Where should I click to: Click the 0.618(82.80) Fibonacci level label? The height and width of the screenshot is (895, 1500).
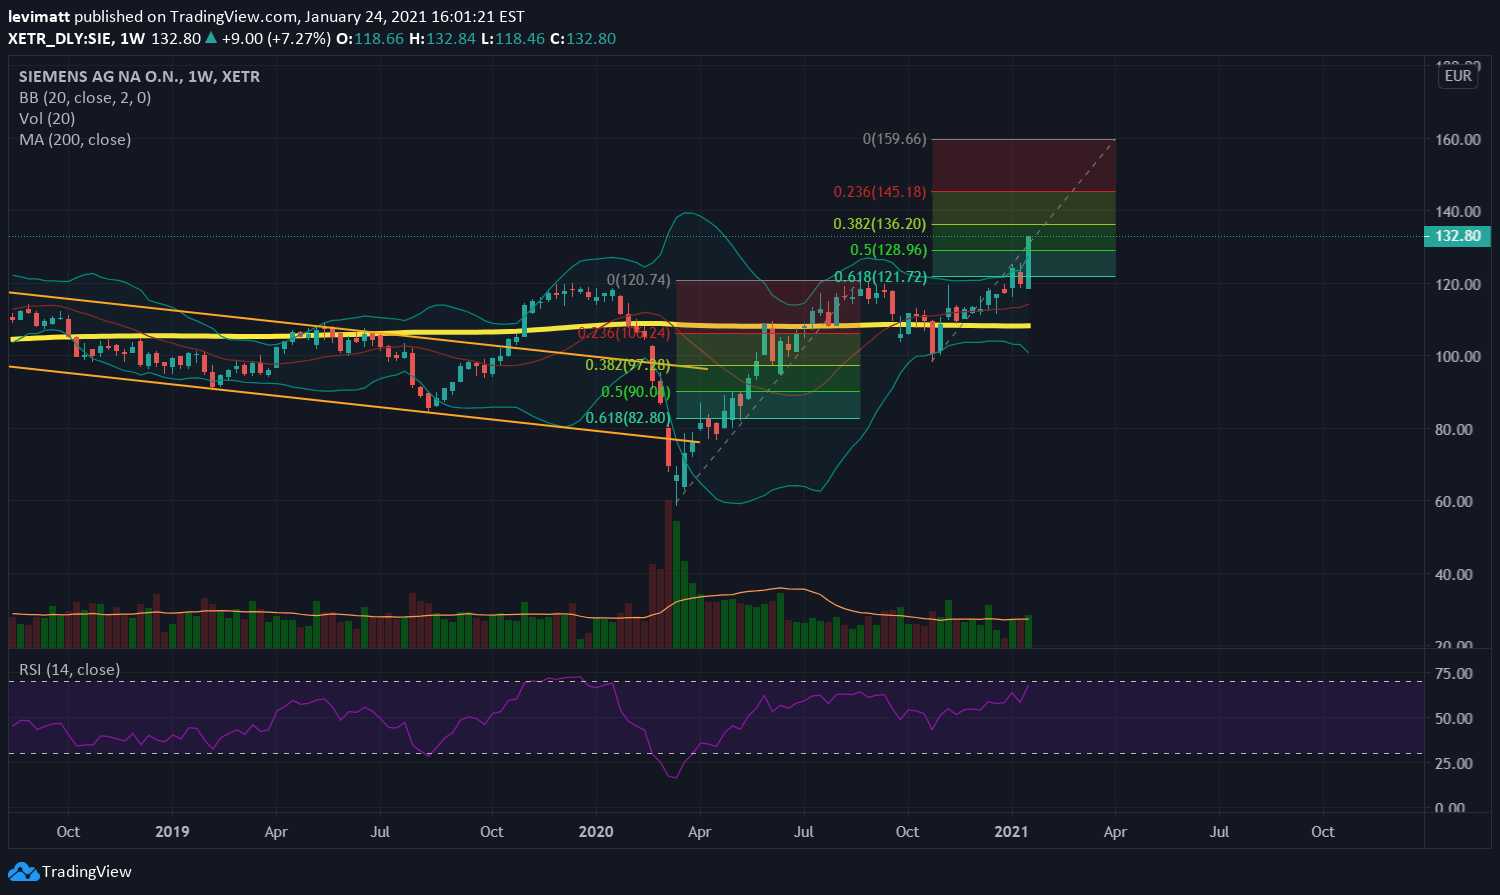tap(628, 418)
